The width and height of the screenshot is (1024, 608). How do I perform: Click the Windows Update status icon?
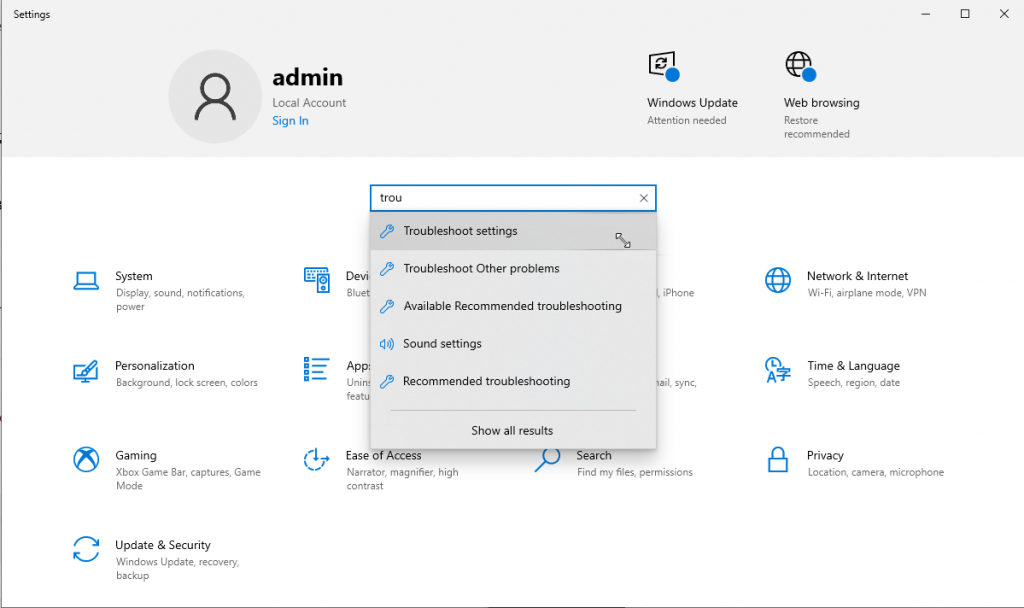[662, 64]
